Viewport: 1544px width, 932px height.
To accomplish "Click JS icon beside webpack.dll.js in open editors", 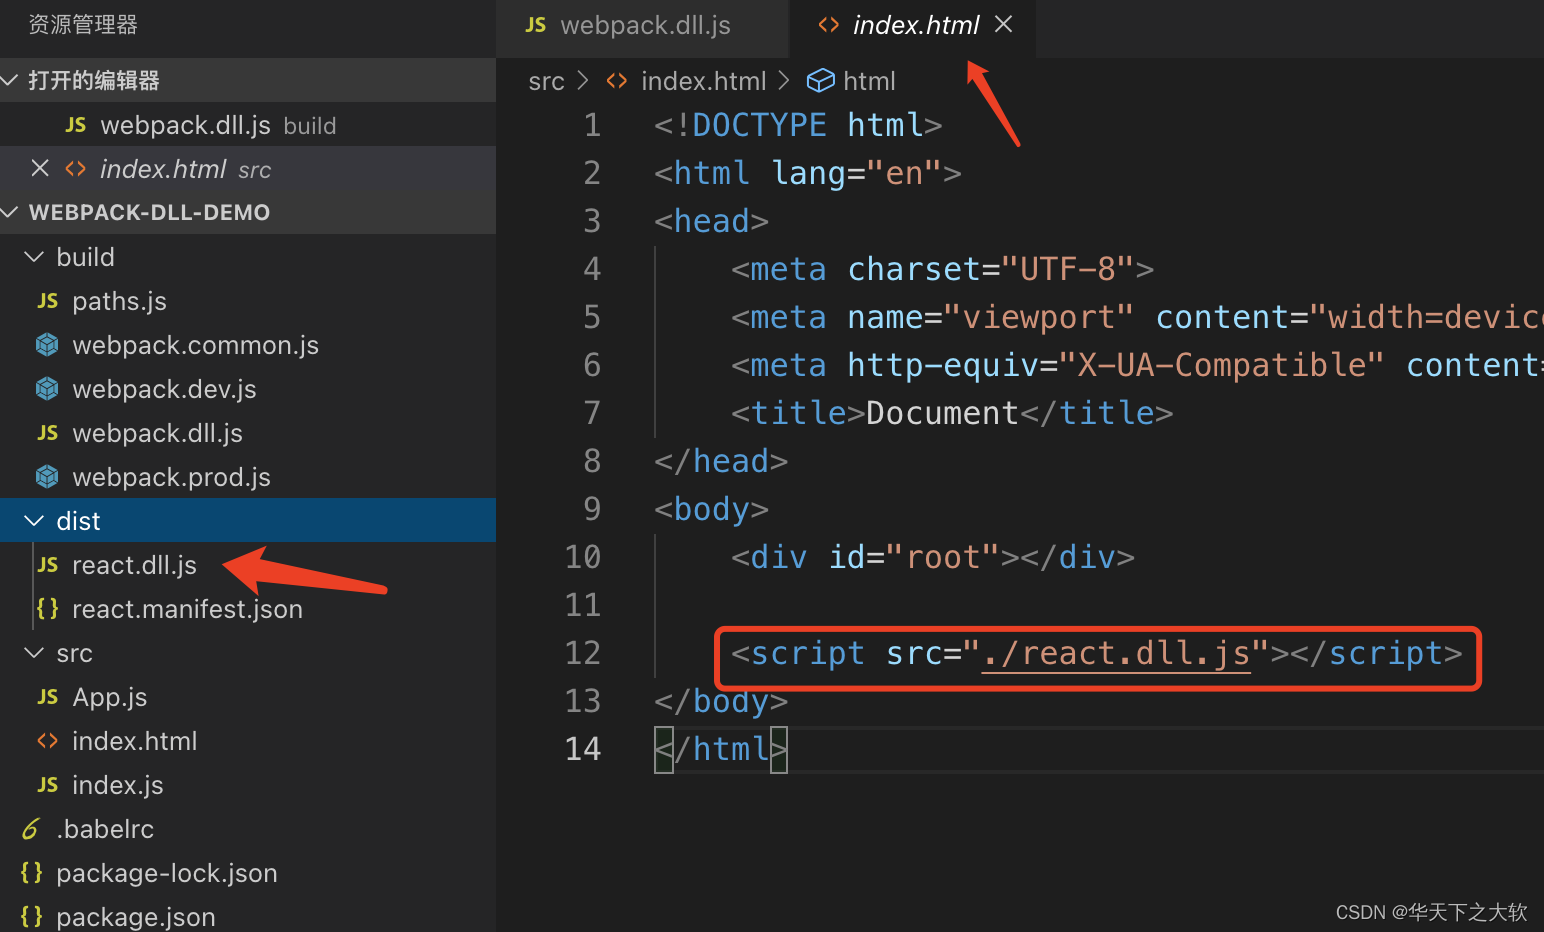I will pyautogui.click(x=75, y=125).
